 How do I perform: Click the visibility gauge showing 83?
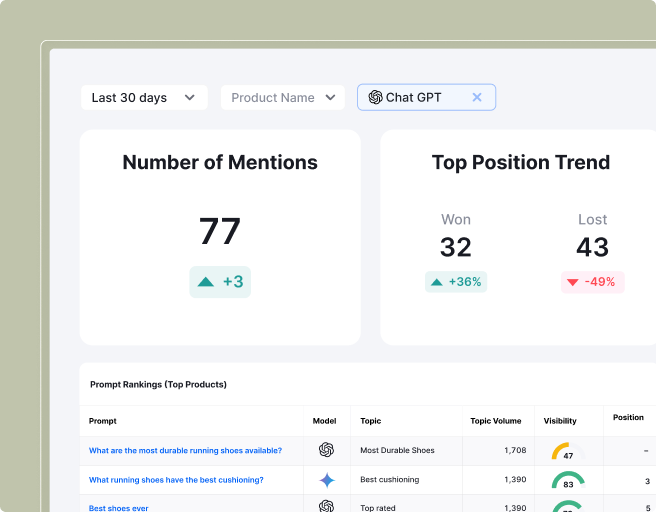pyautogui.click(x=568, y=481)
